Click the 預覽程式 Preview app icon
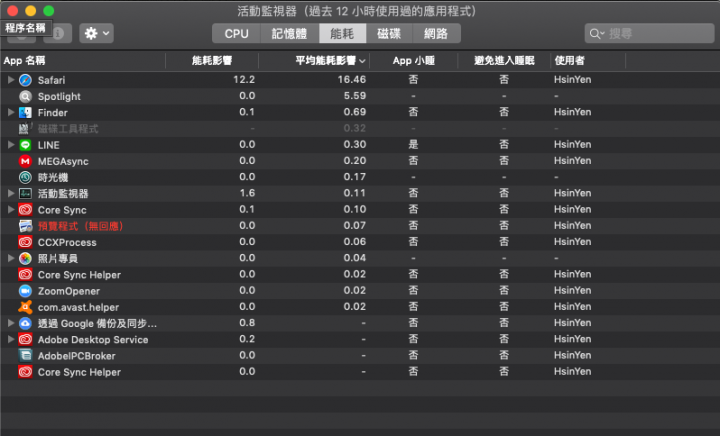This screenshot has height=436, width=720. point(25,226)
